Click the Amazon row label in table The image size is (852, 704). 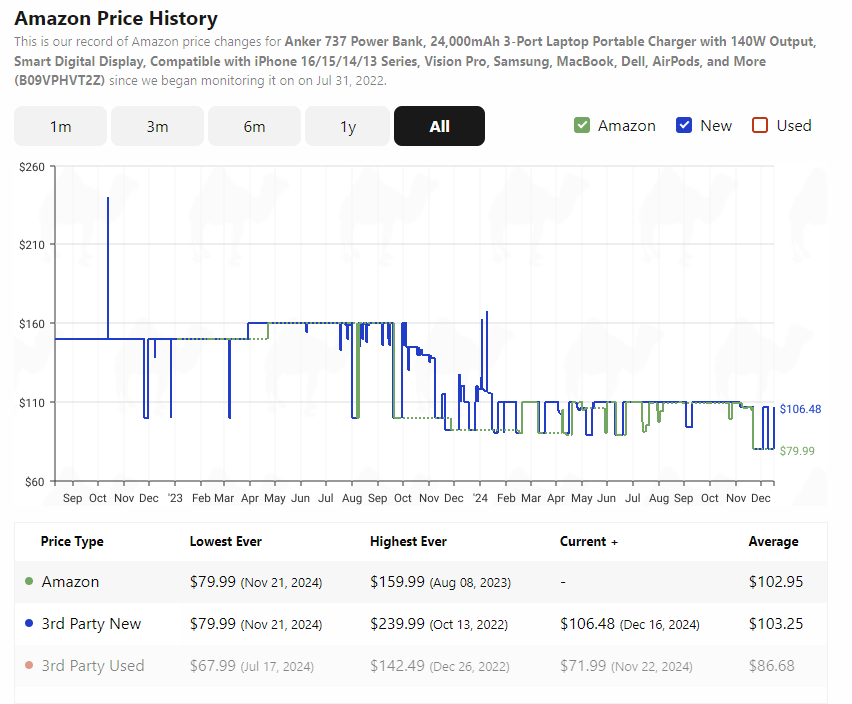tap(71, 581)
